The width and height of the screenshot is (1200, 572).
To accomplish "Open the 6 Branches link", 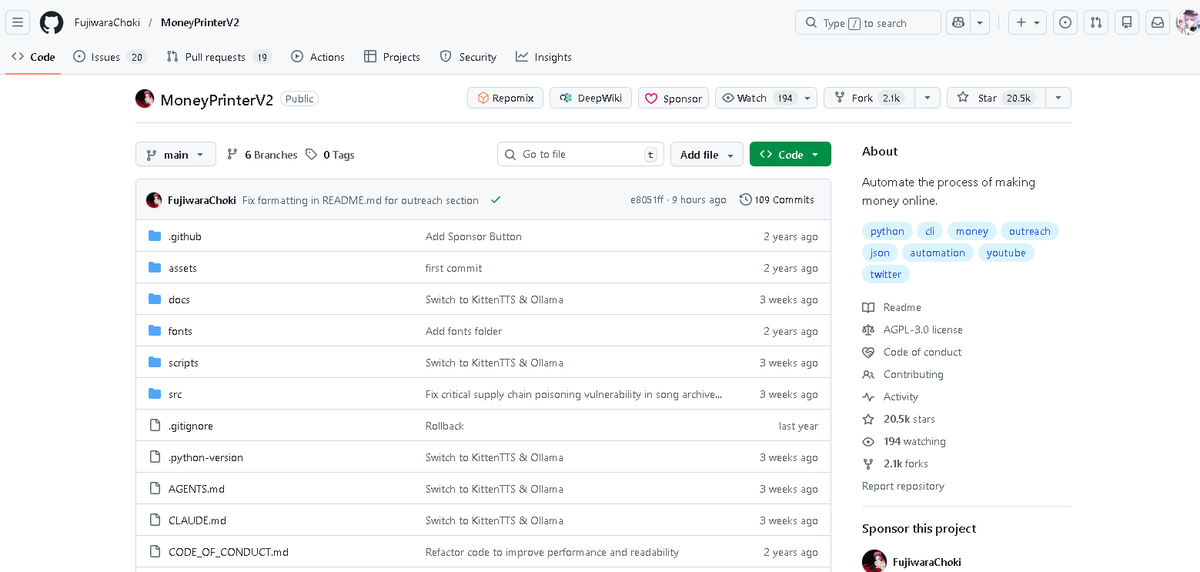I will (x=262, y=155).
